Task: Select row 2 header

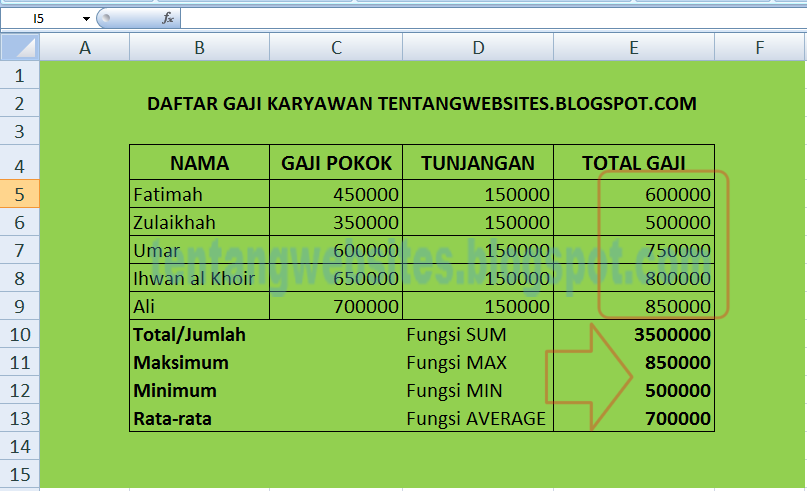Action: coord(20,103)
